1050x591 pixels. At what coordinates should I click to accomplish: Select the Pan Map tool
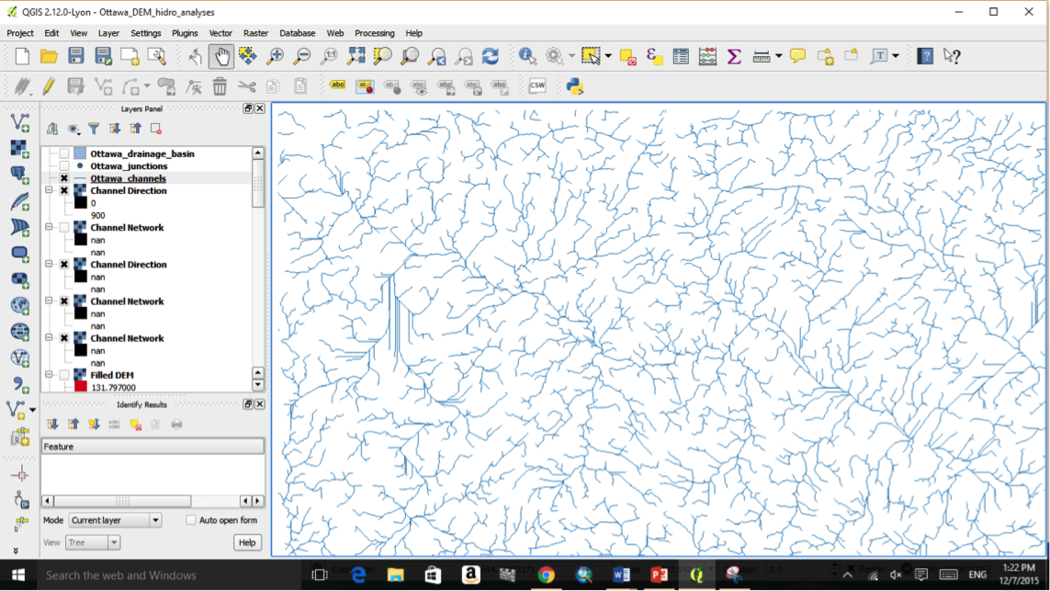219,57
